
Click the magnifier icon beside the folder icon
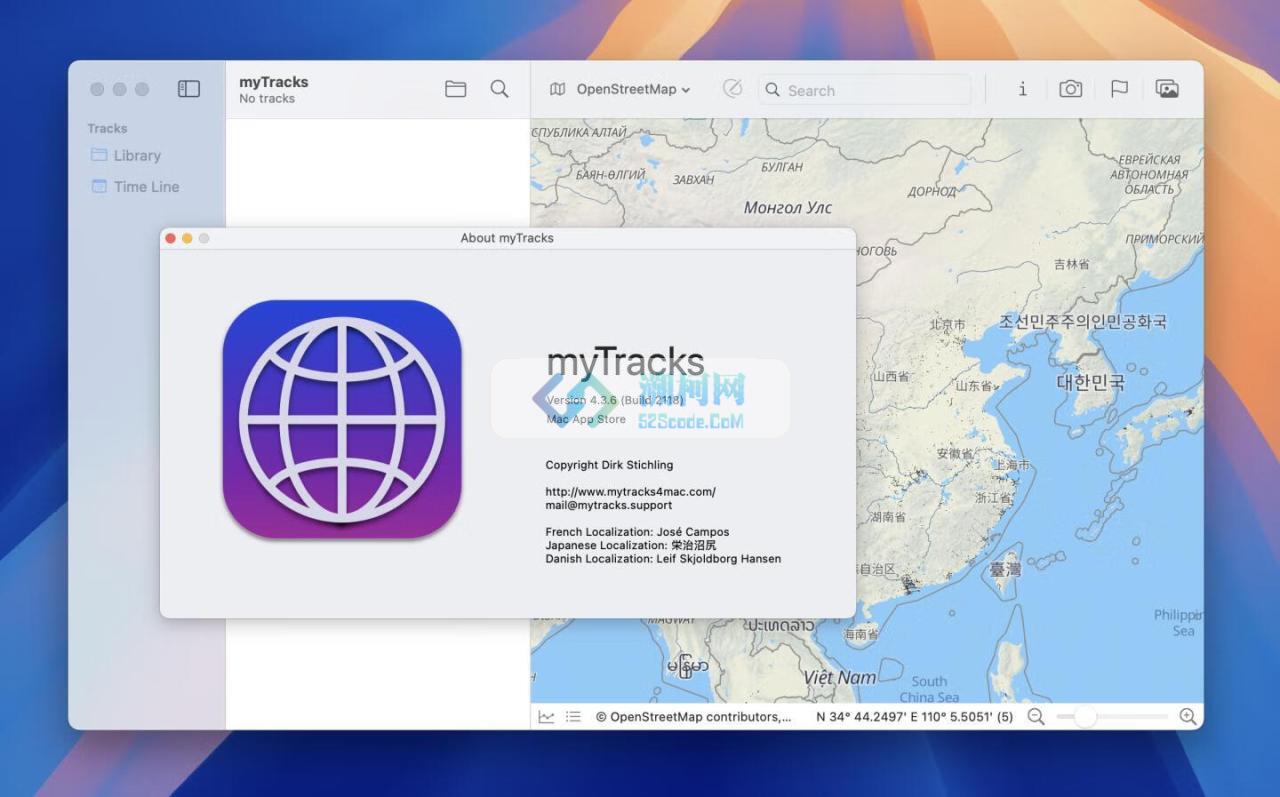(500, 89)
